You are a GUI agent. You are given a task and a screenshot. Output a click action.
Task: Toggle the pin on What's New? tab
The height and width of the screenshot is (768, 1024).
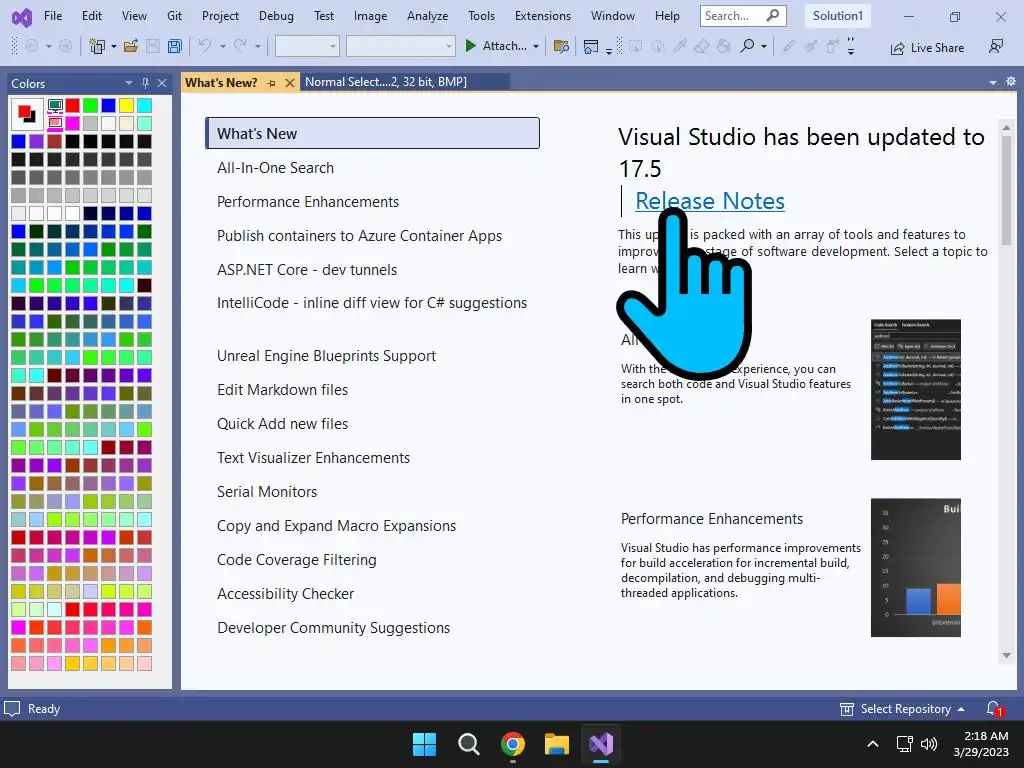pyautogui.click(x=272, y=83)
